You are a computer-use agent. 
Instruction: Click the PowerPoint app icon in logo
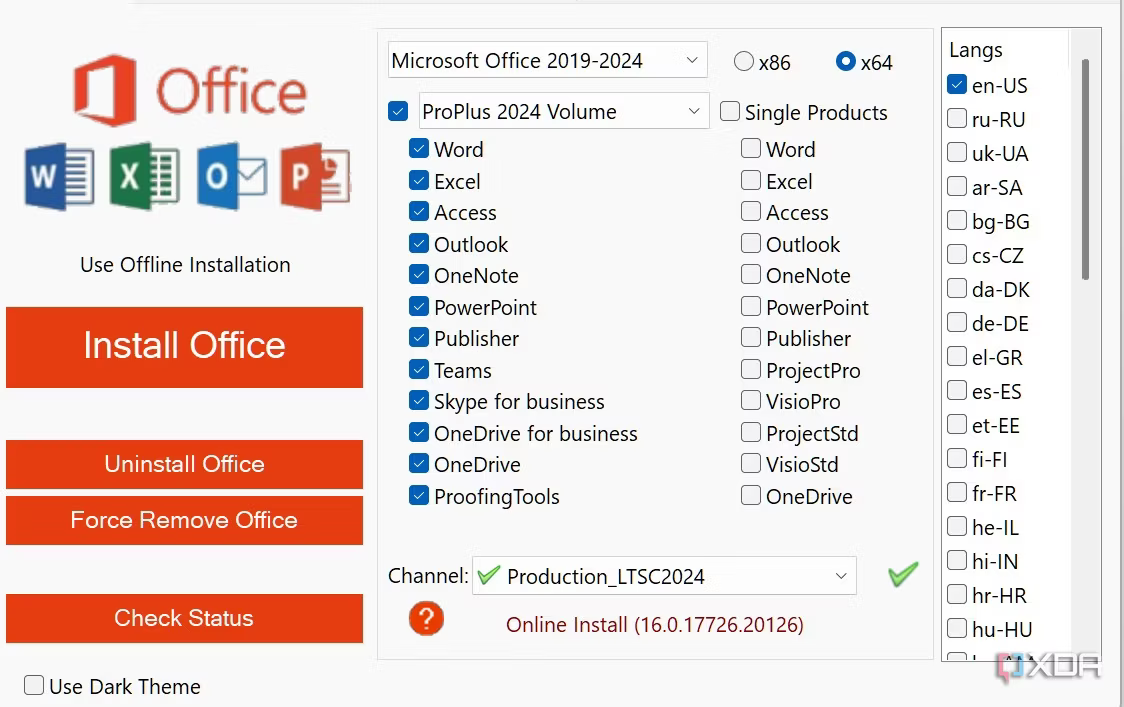click(x=316, y=176)
